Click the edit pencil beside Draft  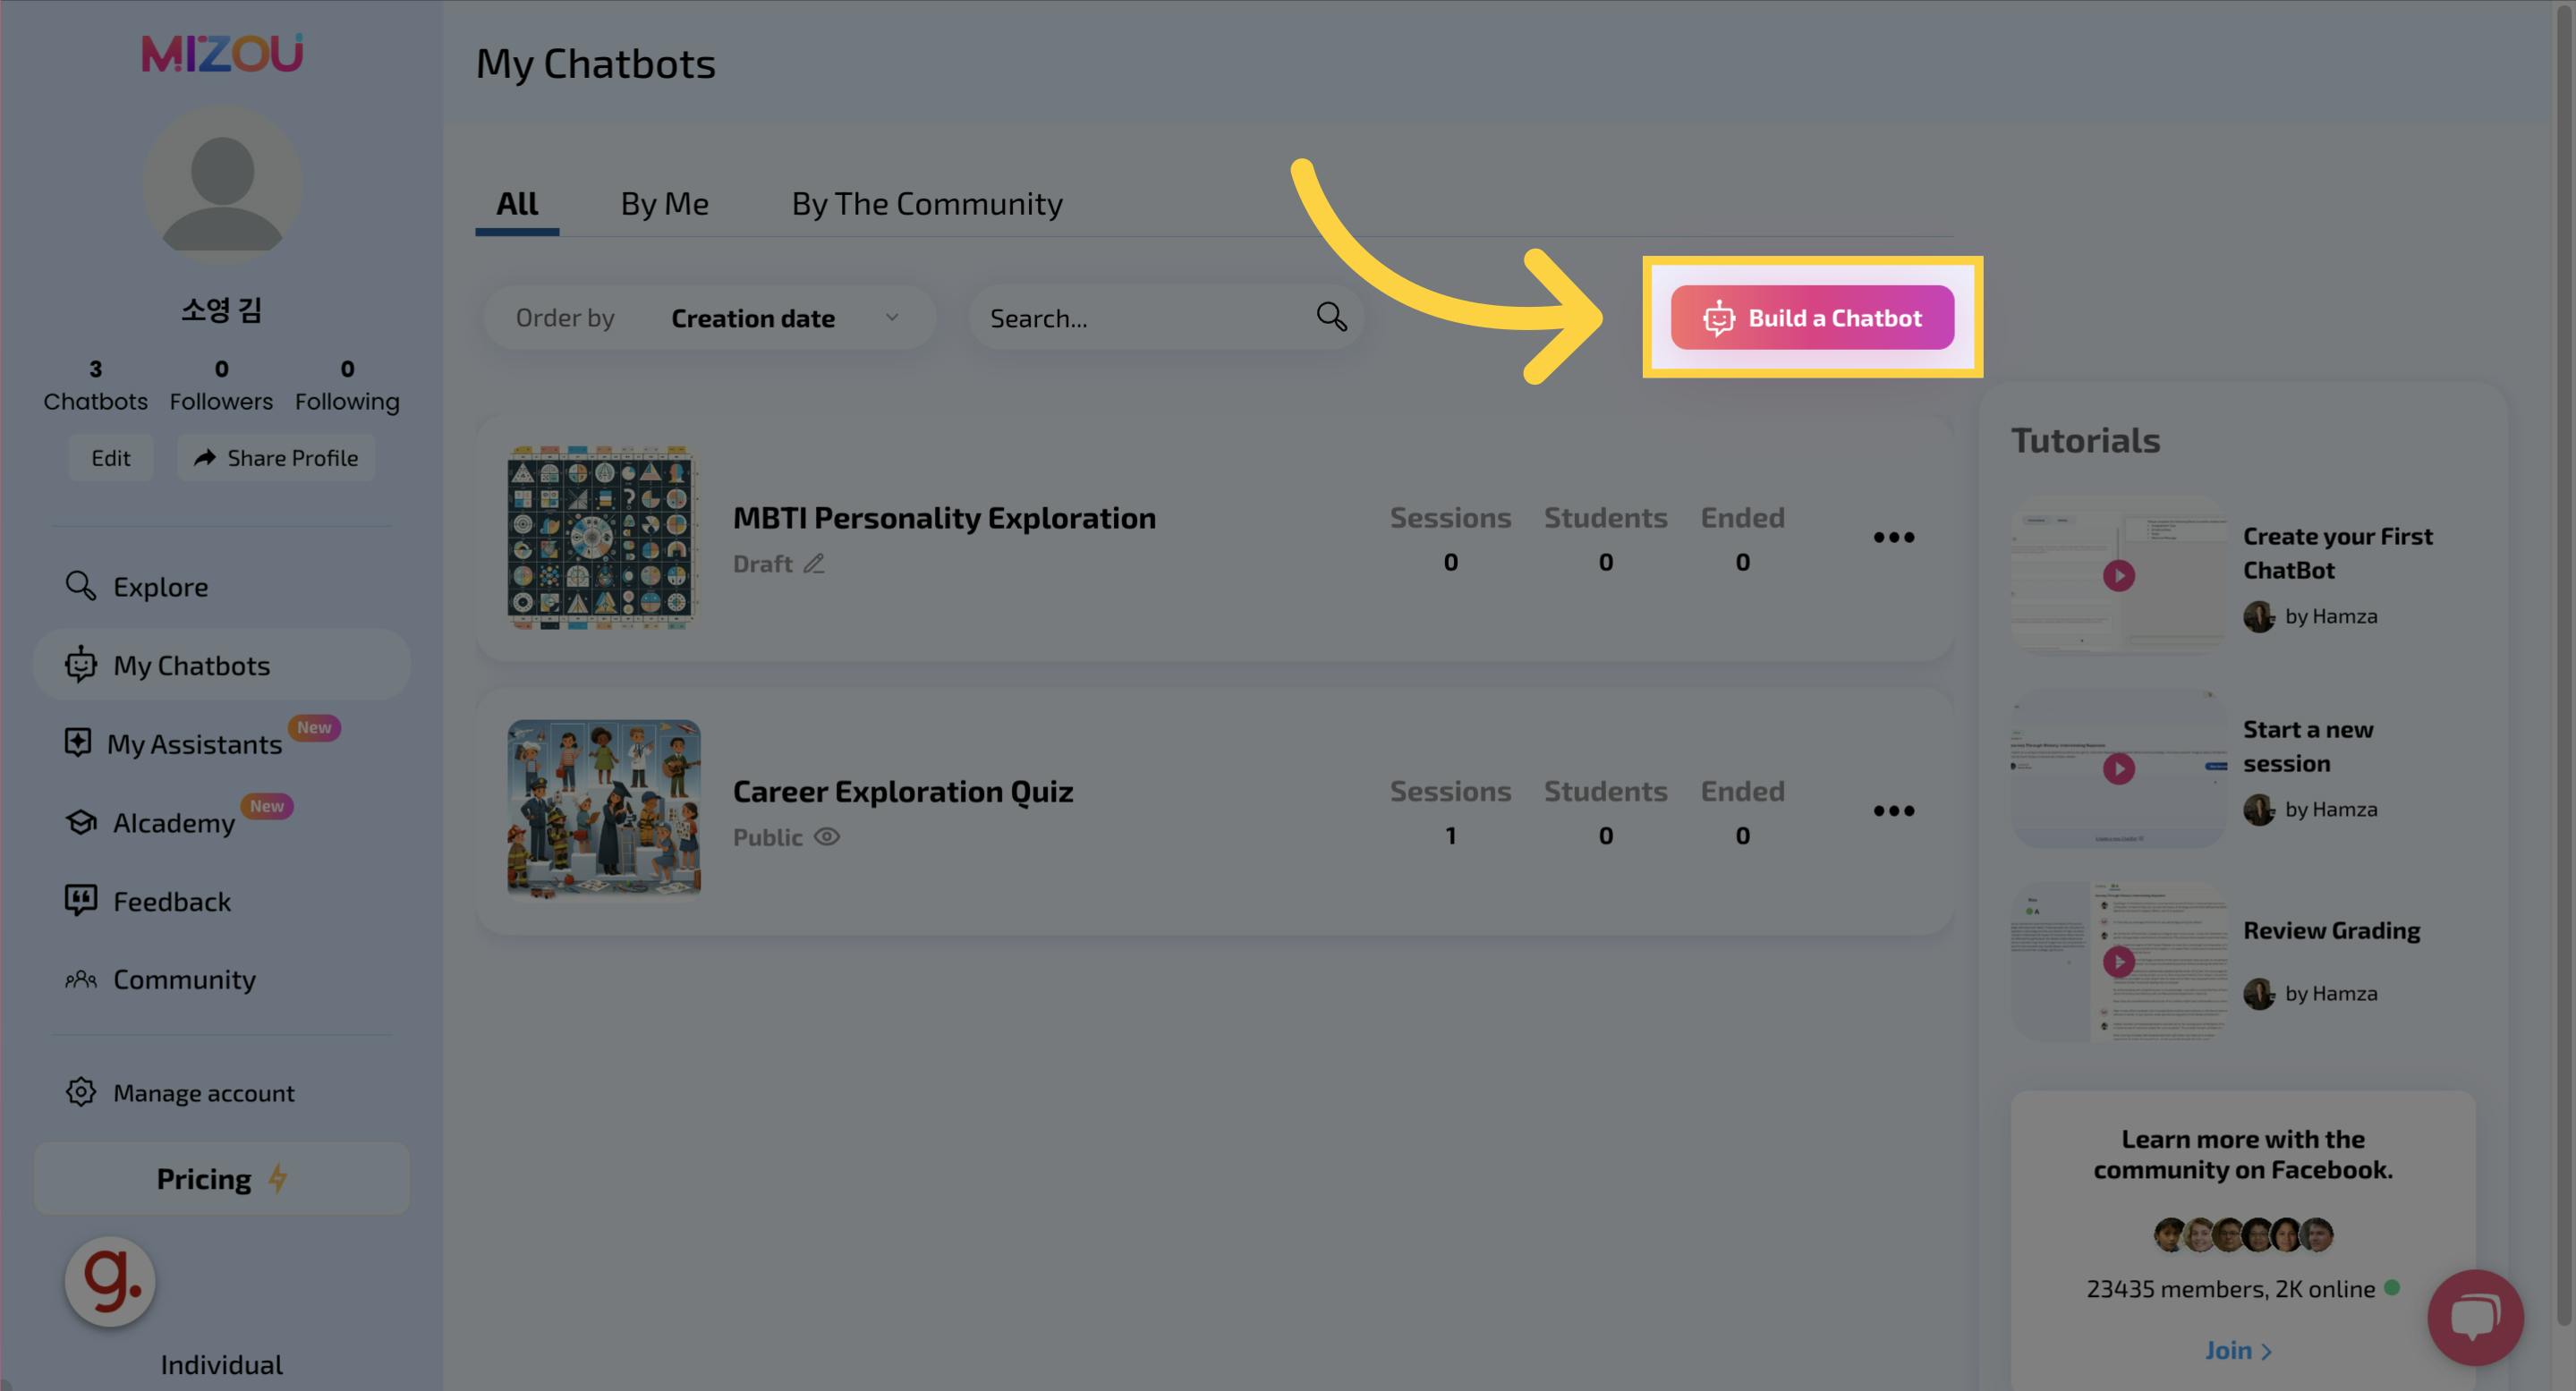pos(814,564)
